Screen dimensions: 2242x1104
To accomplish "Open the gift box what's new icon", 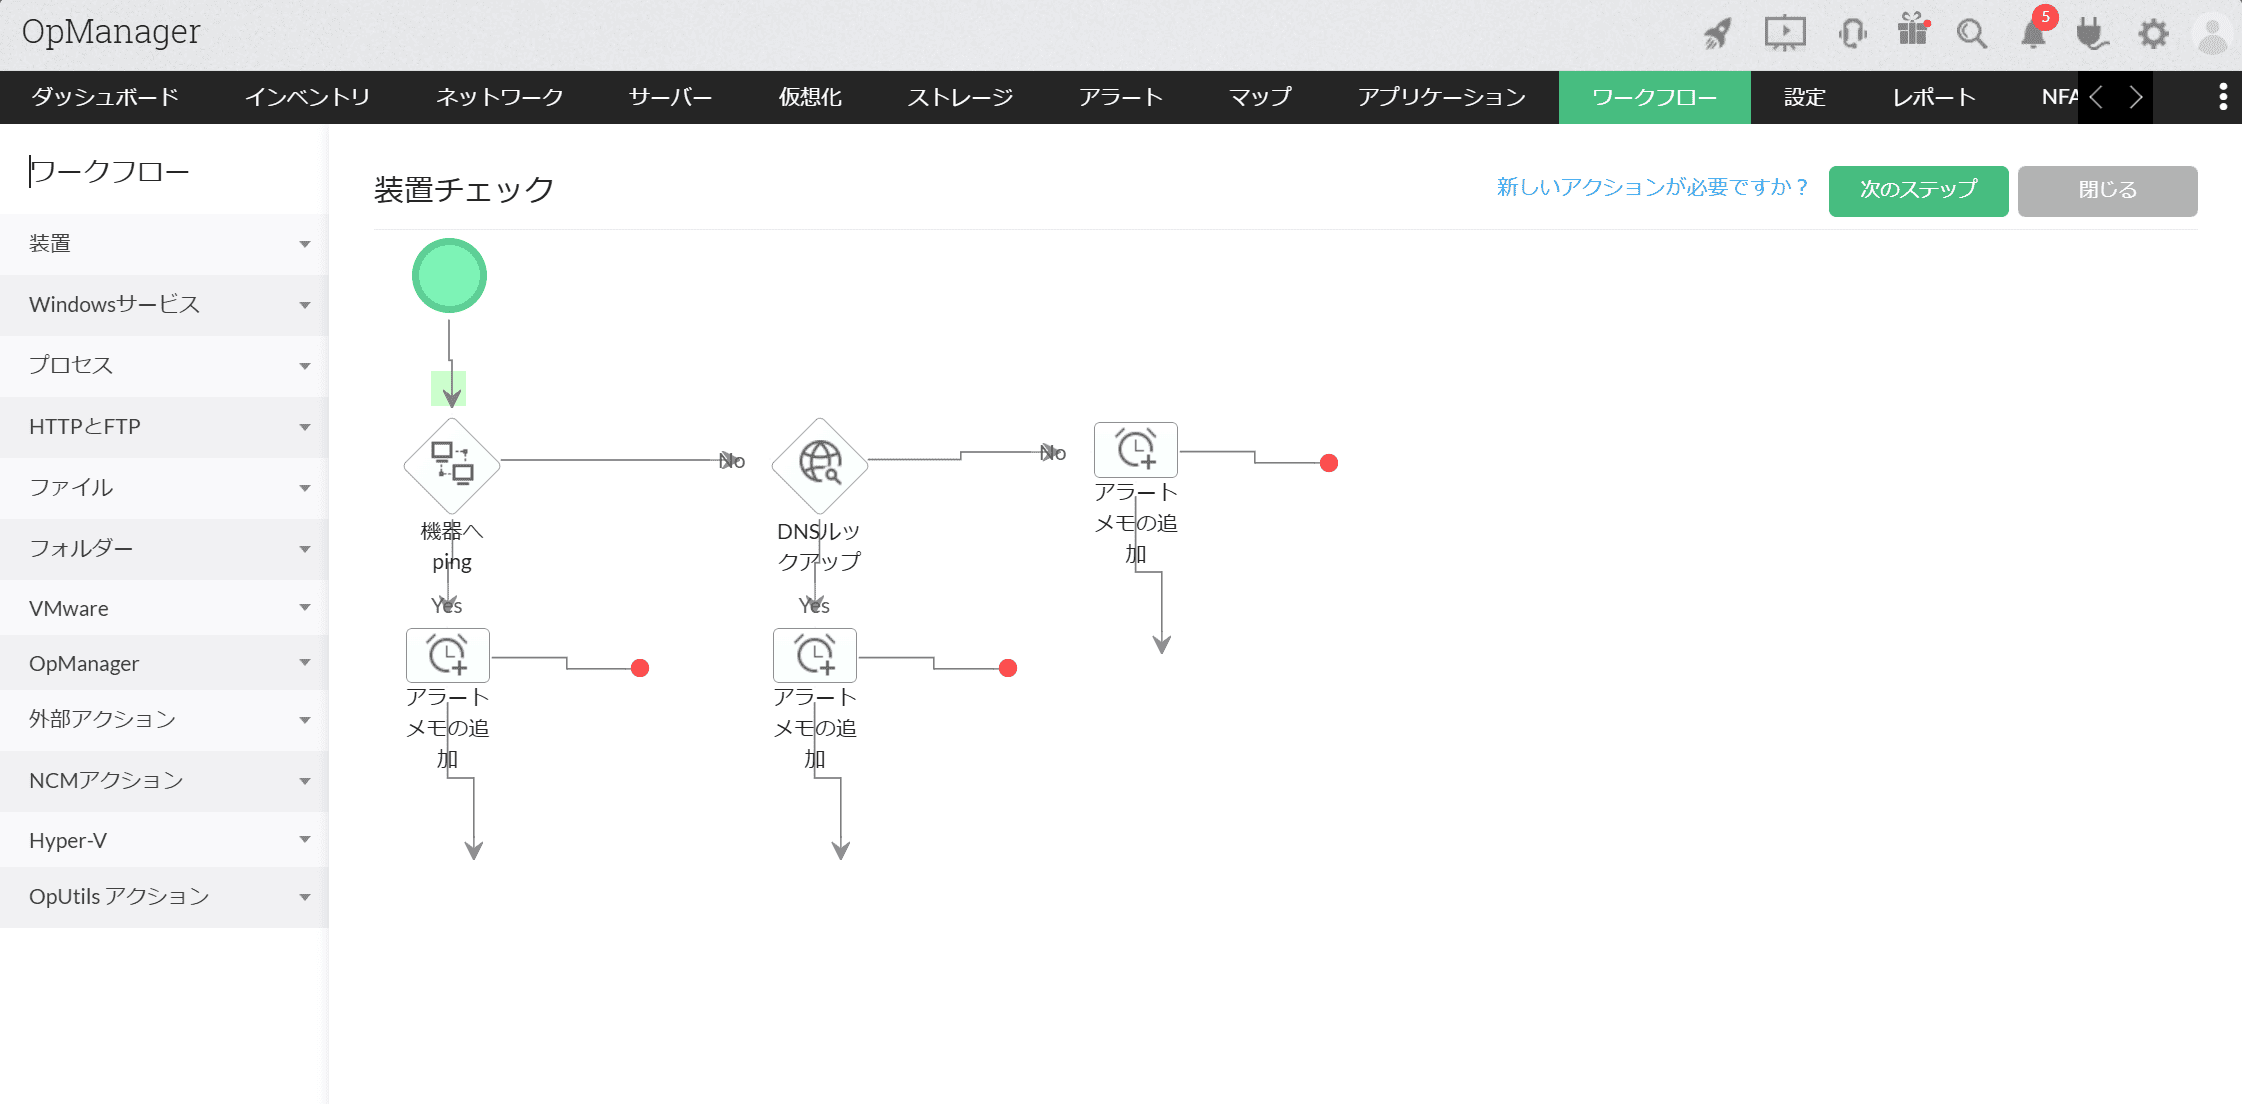I will coord(1913,30).
